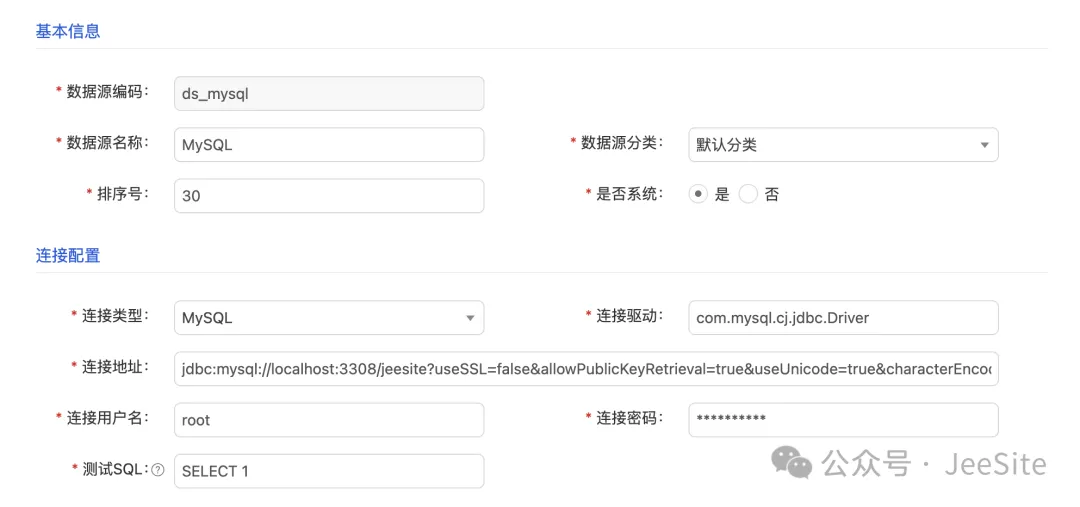Open the 连接类型 MySQL dropdown

[328, 318]
